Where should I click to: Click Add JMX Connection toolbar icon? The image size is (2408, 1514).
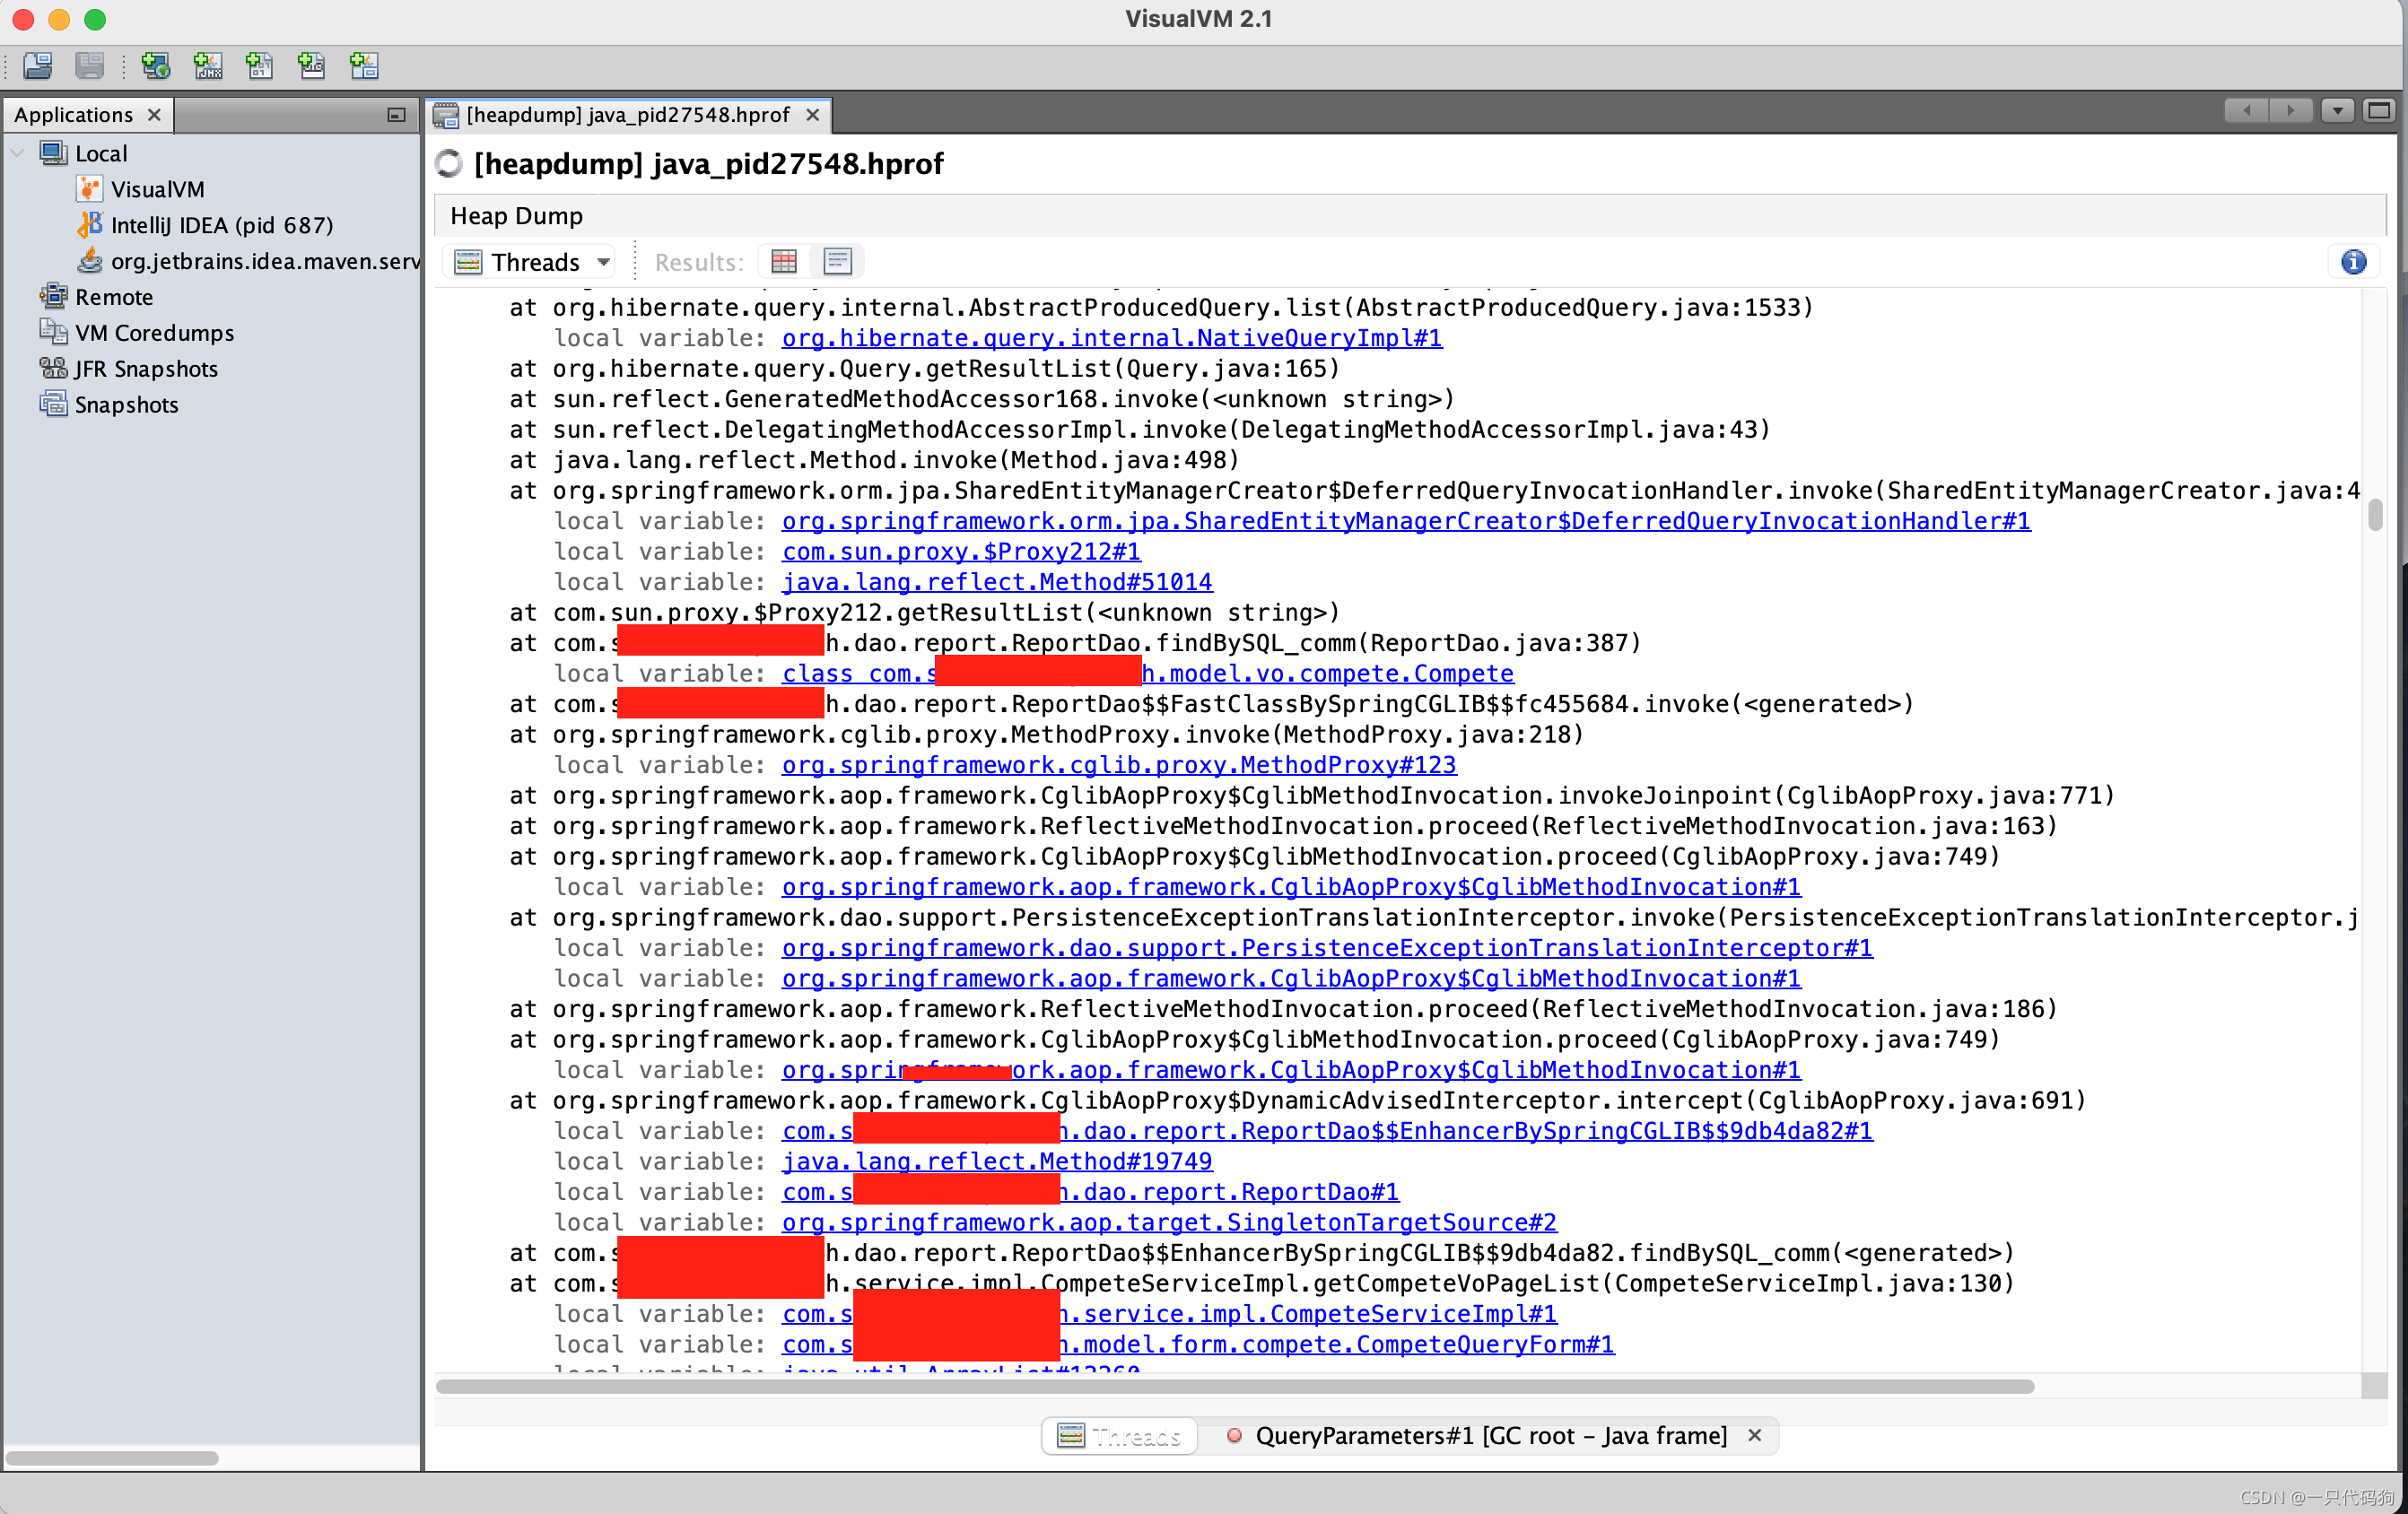click(x=207, y=66)
